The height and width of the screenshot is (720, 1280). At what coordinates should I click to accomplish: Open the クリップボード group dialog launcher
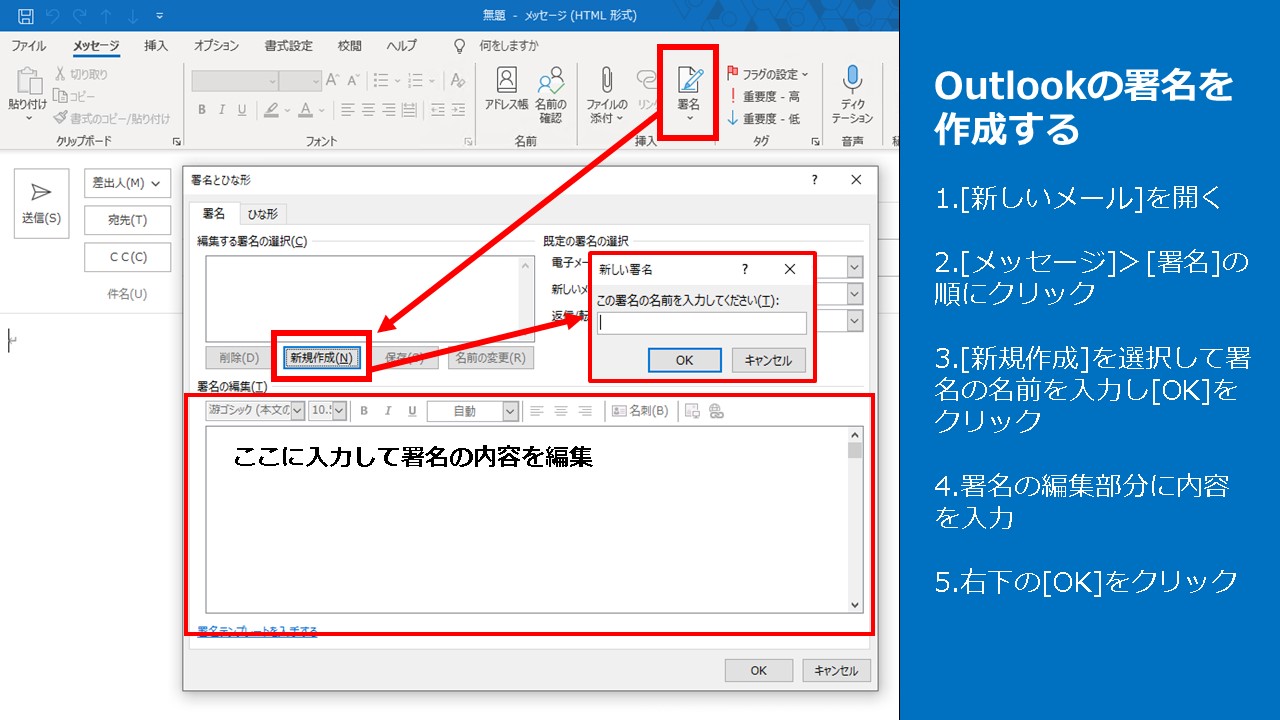point(177,142)
